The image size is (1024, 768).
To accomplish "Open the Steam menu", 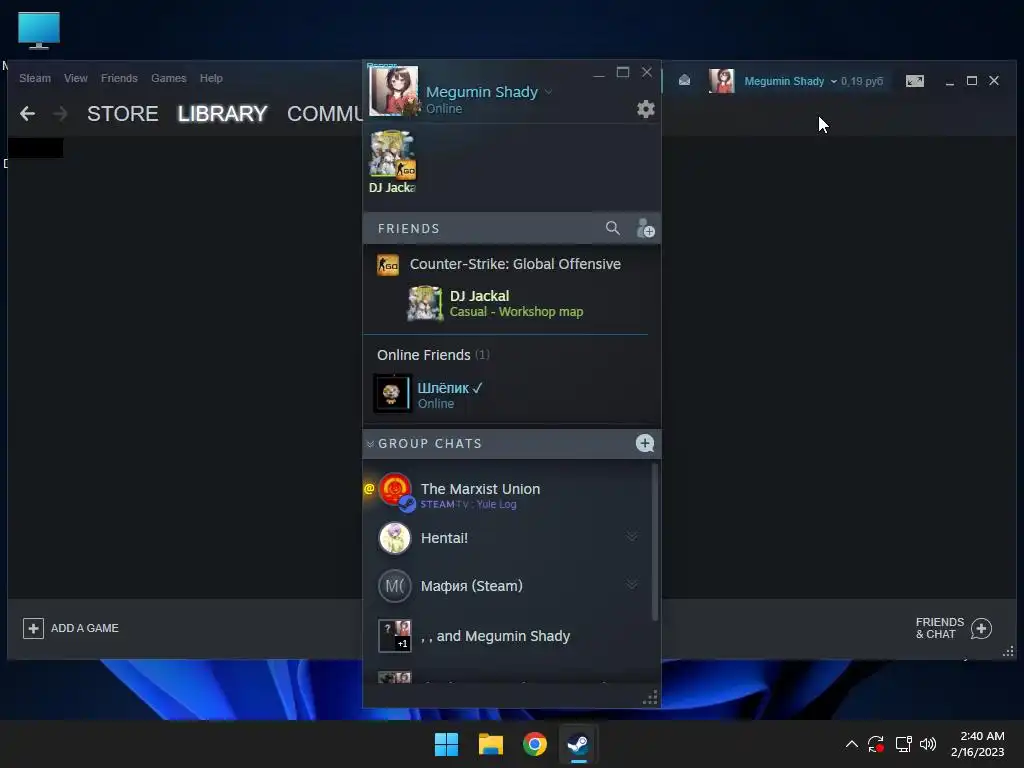I will [35, 78].
